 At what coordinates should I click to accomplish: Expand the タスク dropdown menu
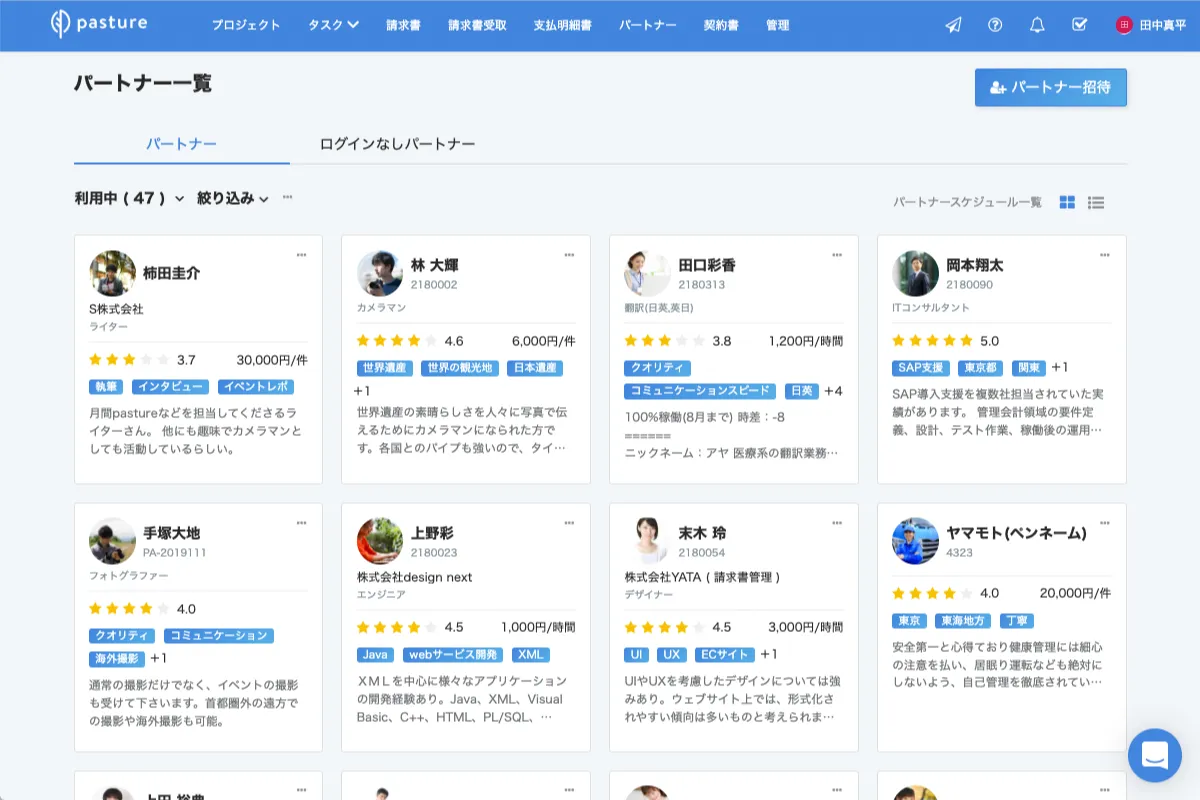[x=333, y=25]
